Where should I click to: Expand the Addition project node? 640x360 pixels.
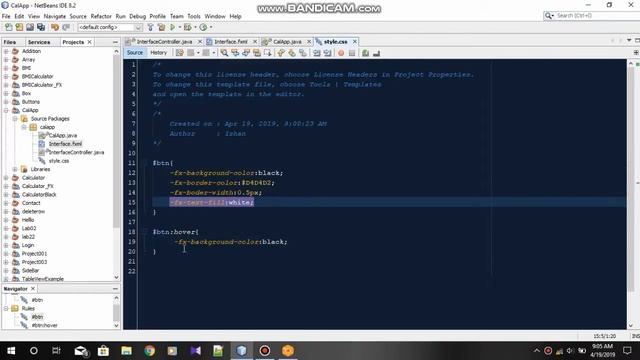pyautogui.click(x=6, y=51)
